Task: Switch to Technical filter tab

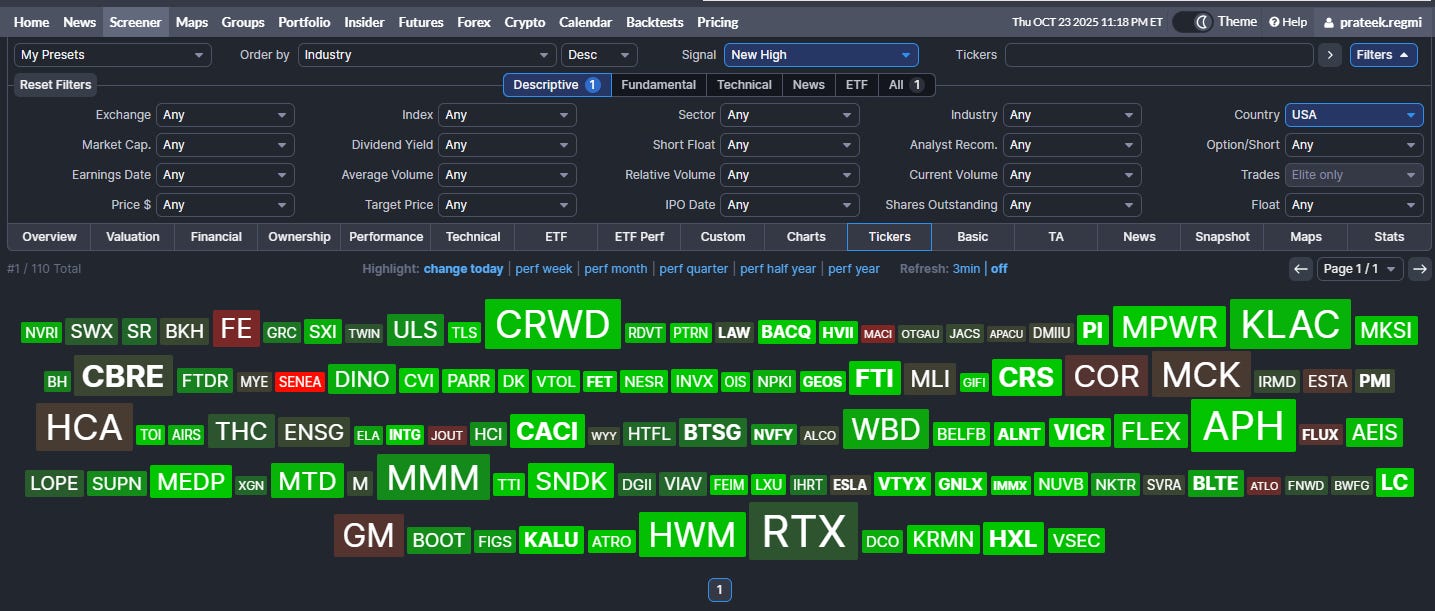Action: click(x=744, y=85)
